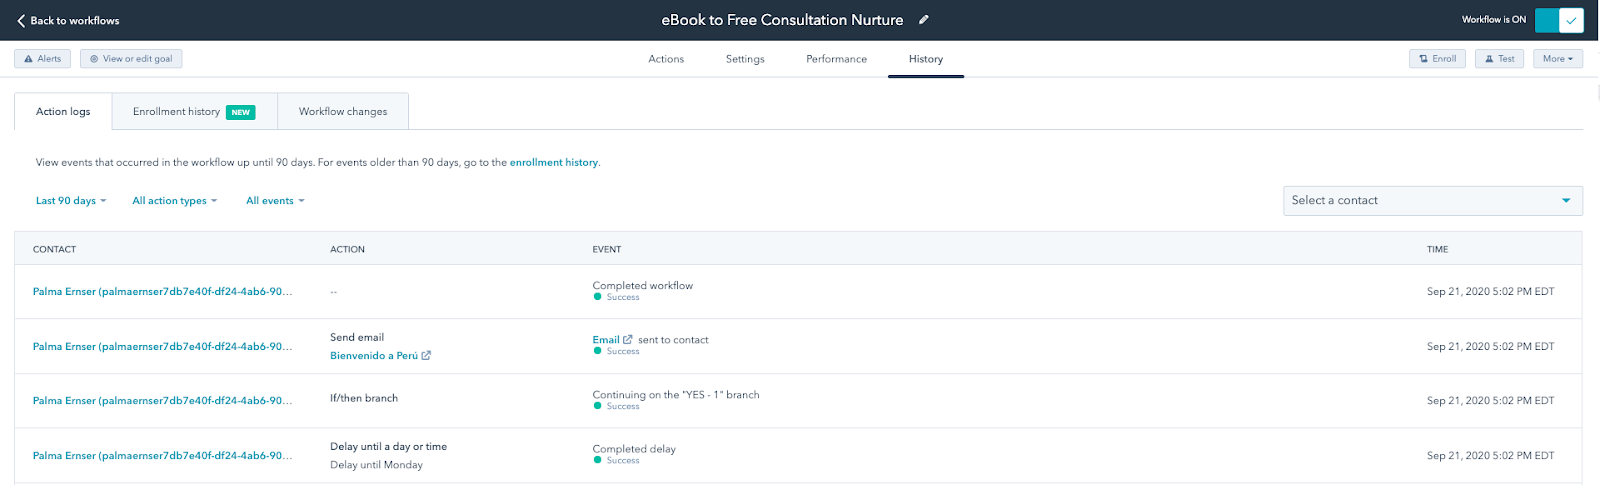Turn off the Workflow is ON toggle
This screenshot has width=1600, height=485.
pyautogui.click(x=1558, y=20)
